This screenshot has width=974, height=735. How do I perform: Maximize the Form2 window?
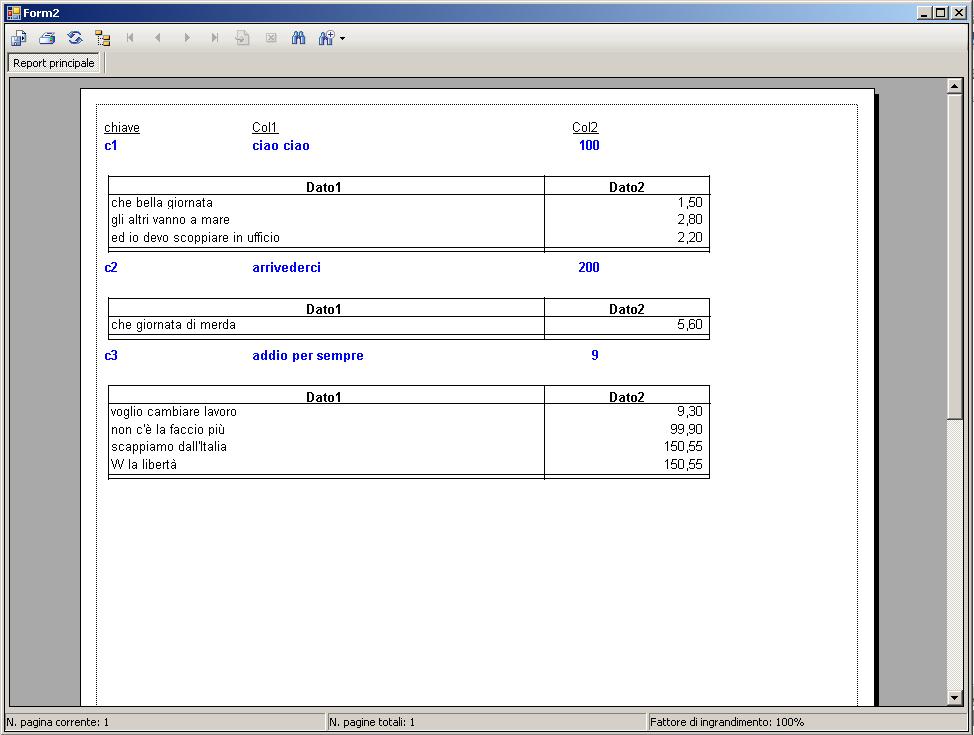(x=940, y=12)
